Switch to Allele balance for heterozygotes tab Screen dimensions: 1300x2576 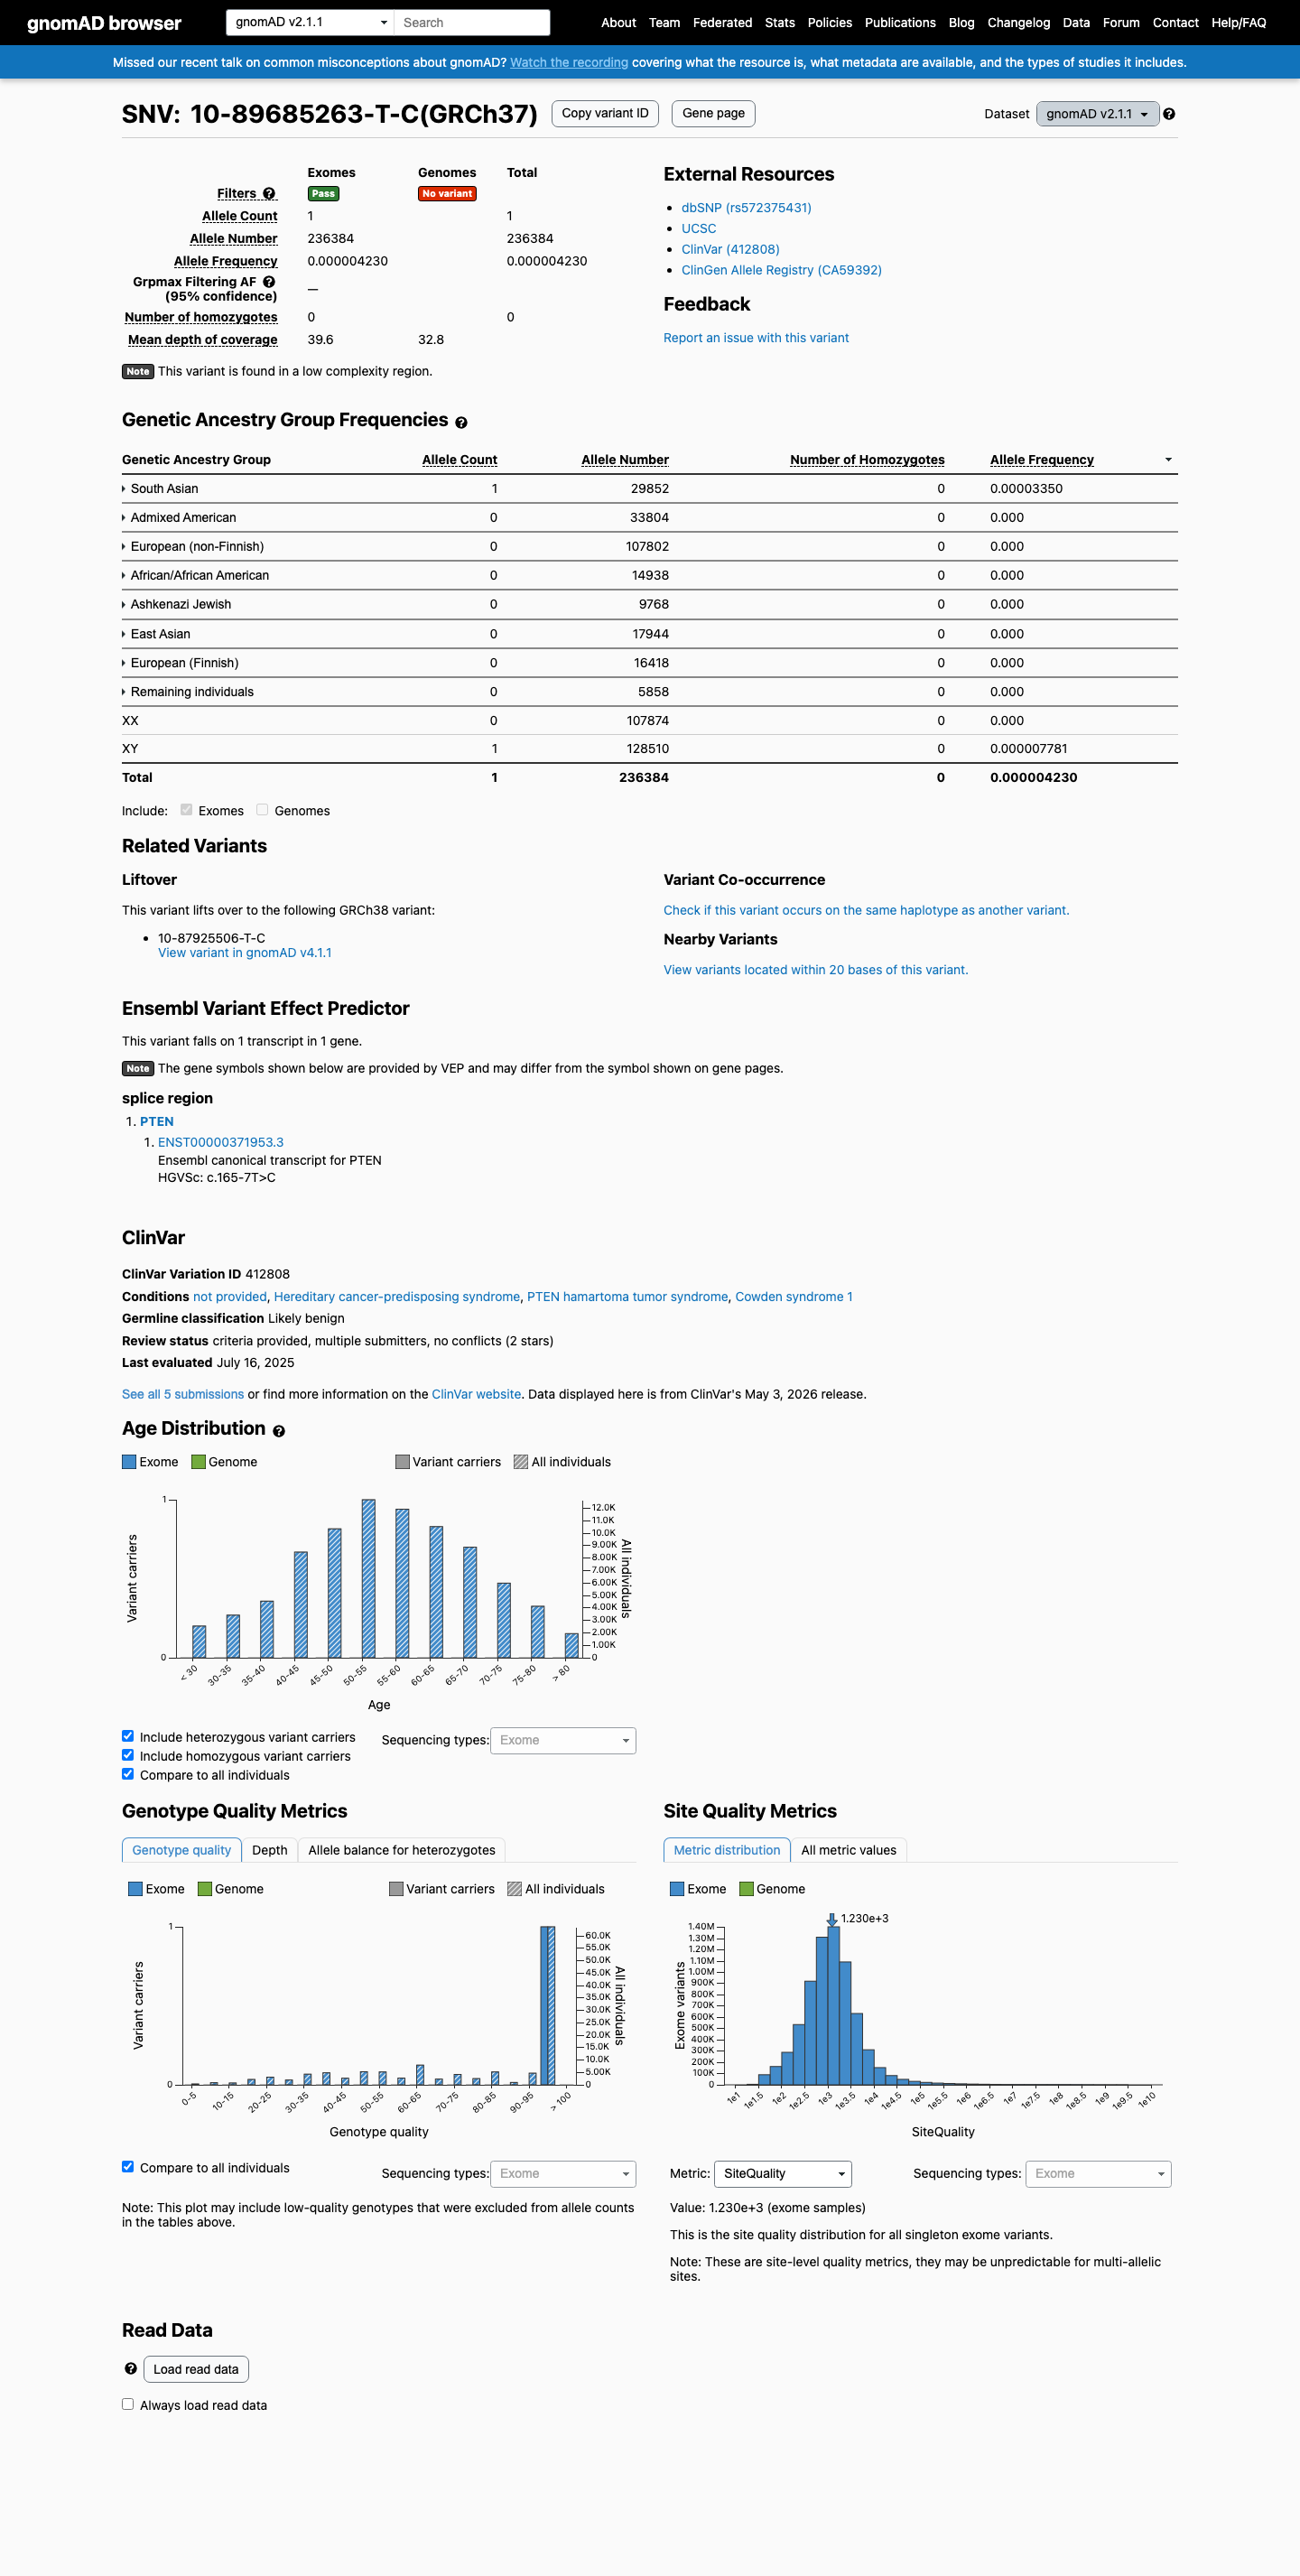click(402, 1850)
